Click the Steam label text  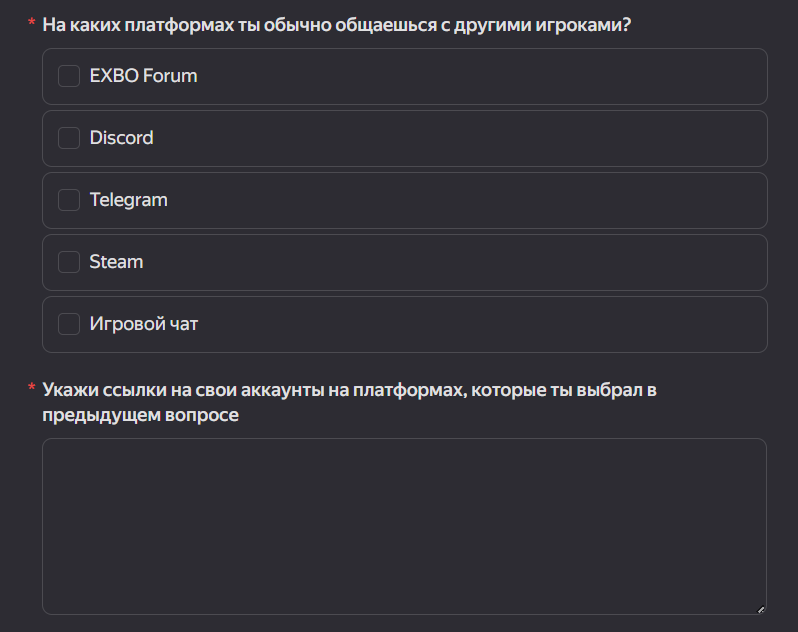117,262
